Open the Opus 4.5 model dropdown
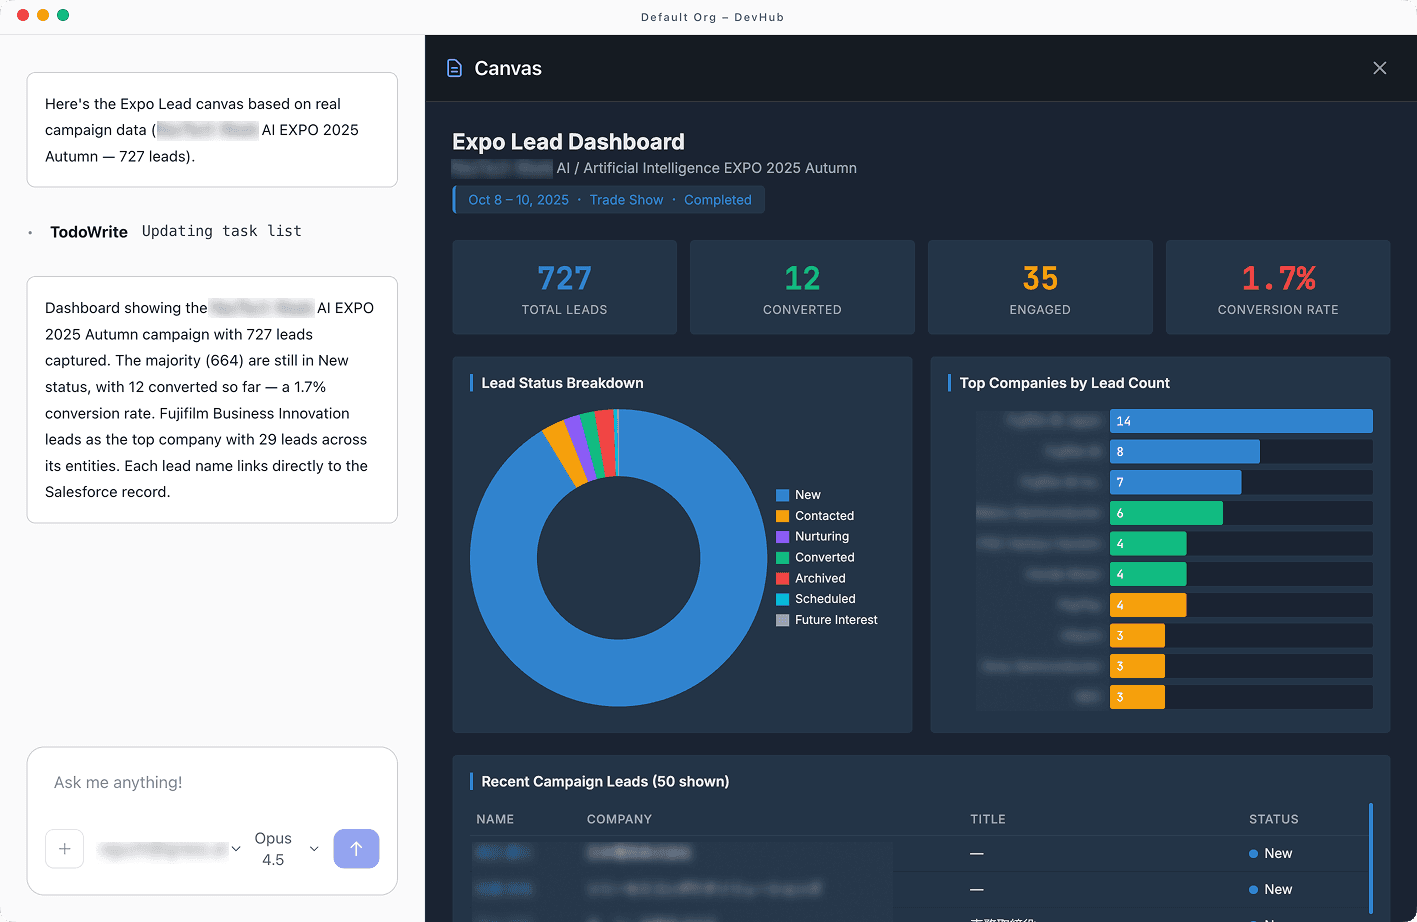 286,849
